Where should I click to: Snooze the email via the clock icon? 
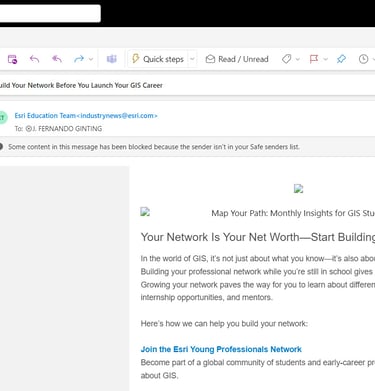[x=363, y=59]
